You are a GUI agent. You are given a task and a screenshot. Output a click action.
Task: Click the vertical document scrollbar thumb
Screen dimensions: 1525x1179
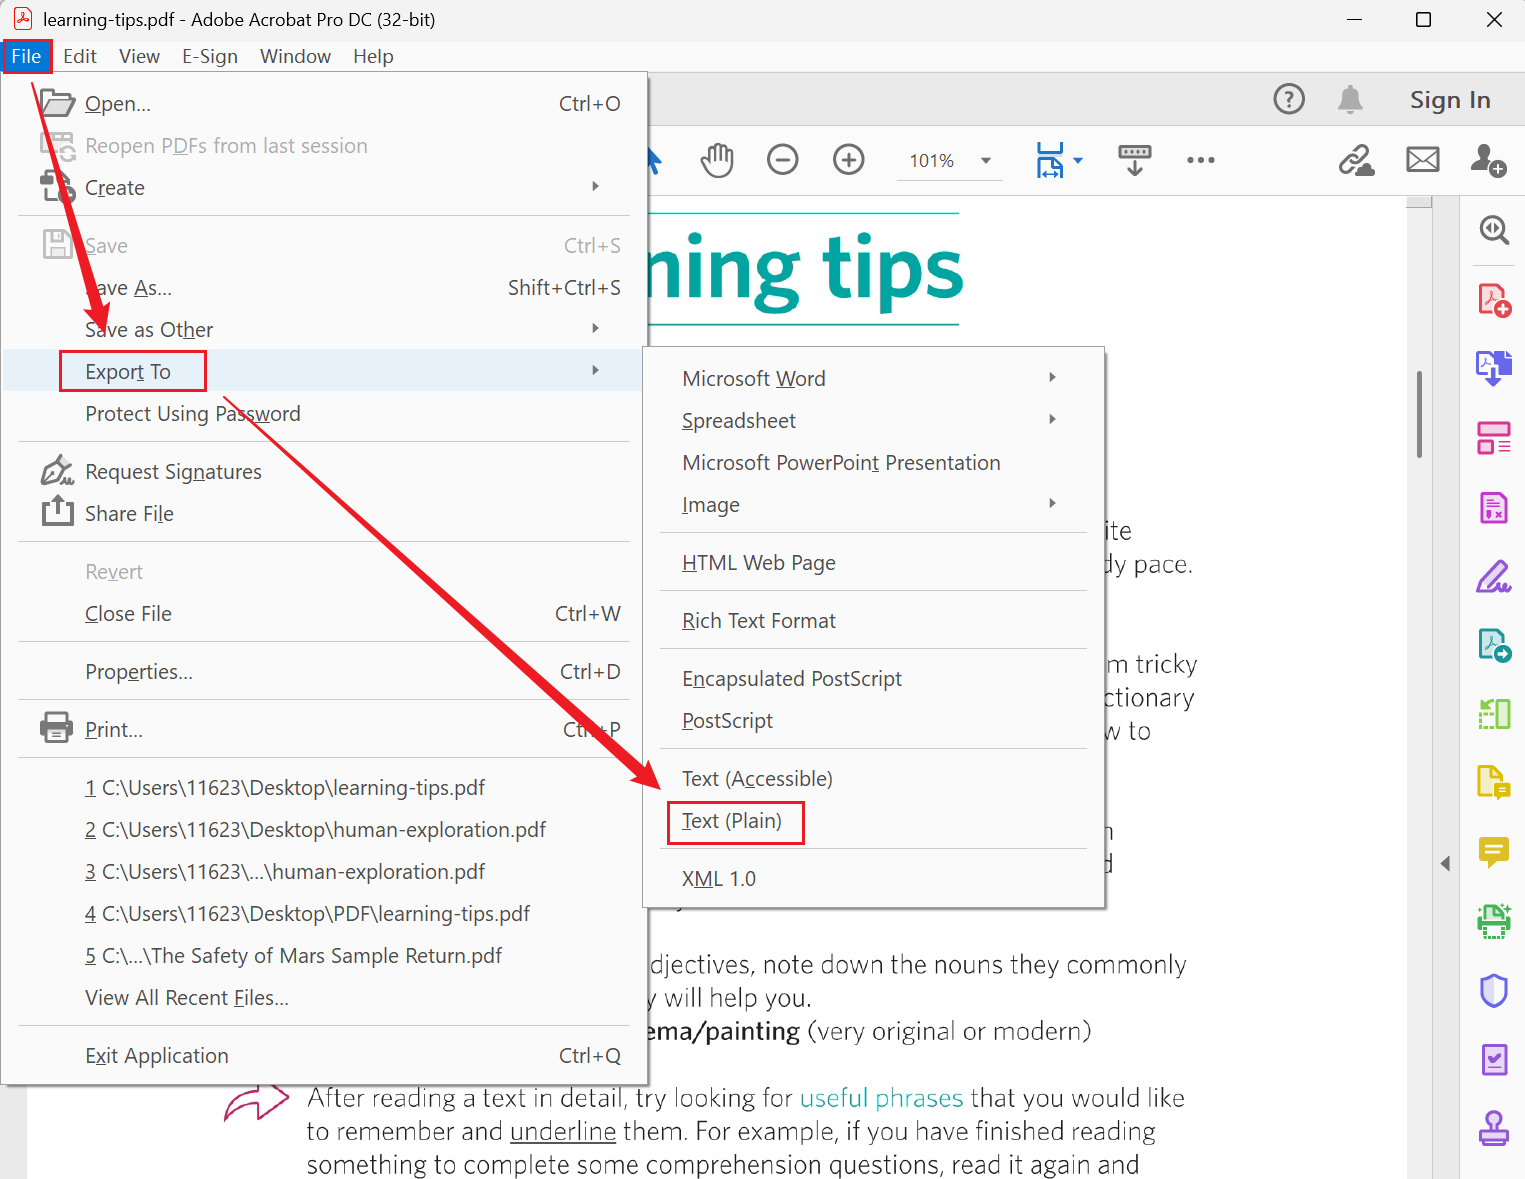[1419, 414]
